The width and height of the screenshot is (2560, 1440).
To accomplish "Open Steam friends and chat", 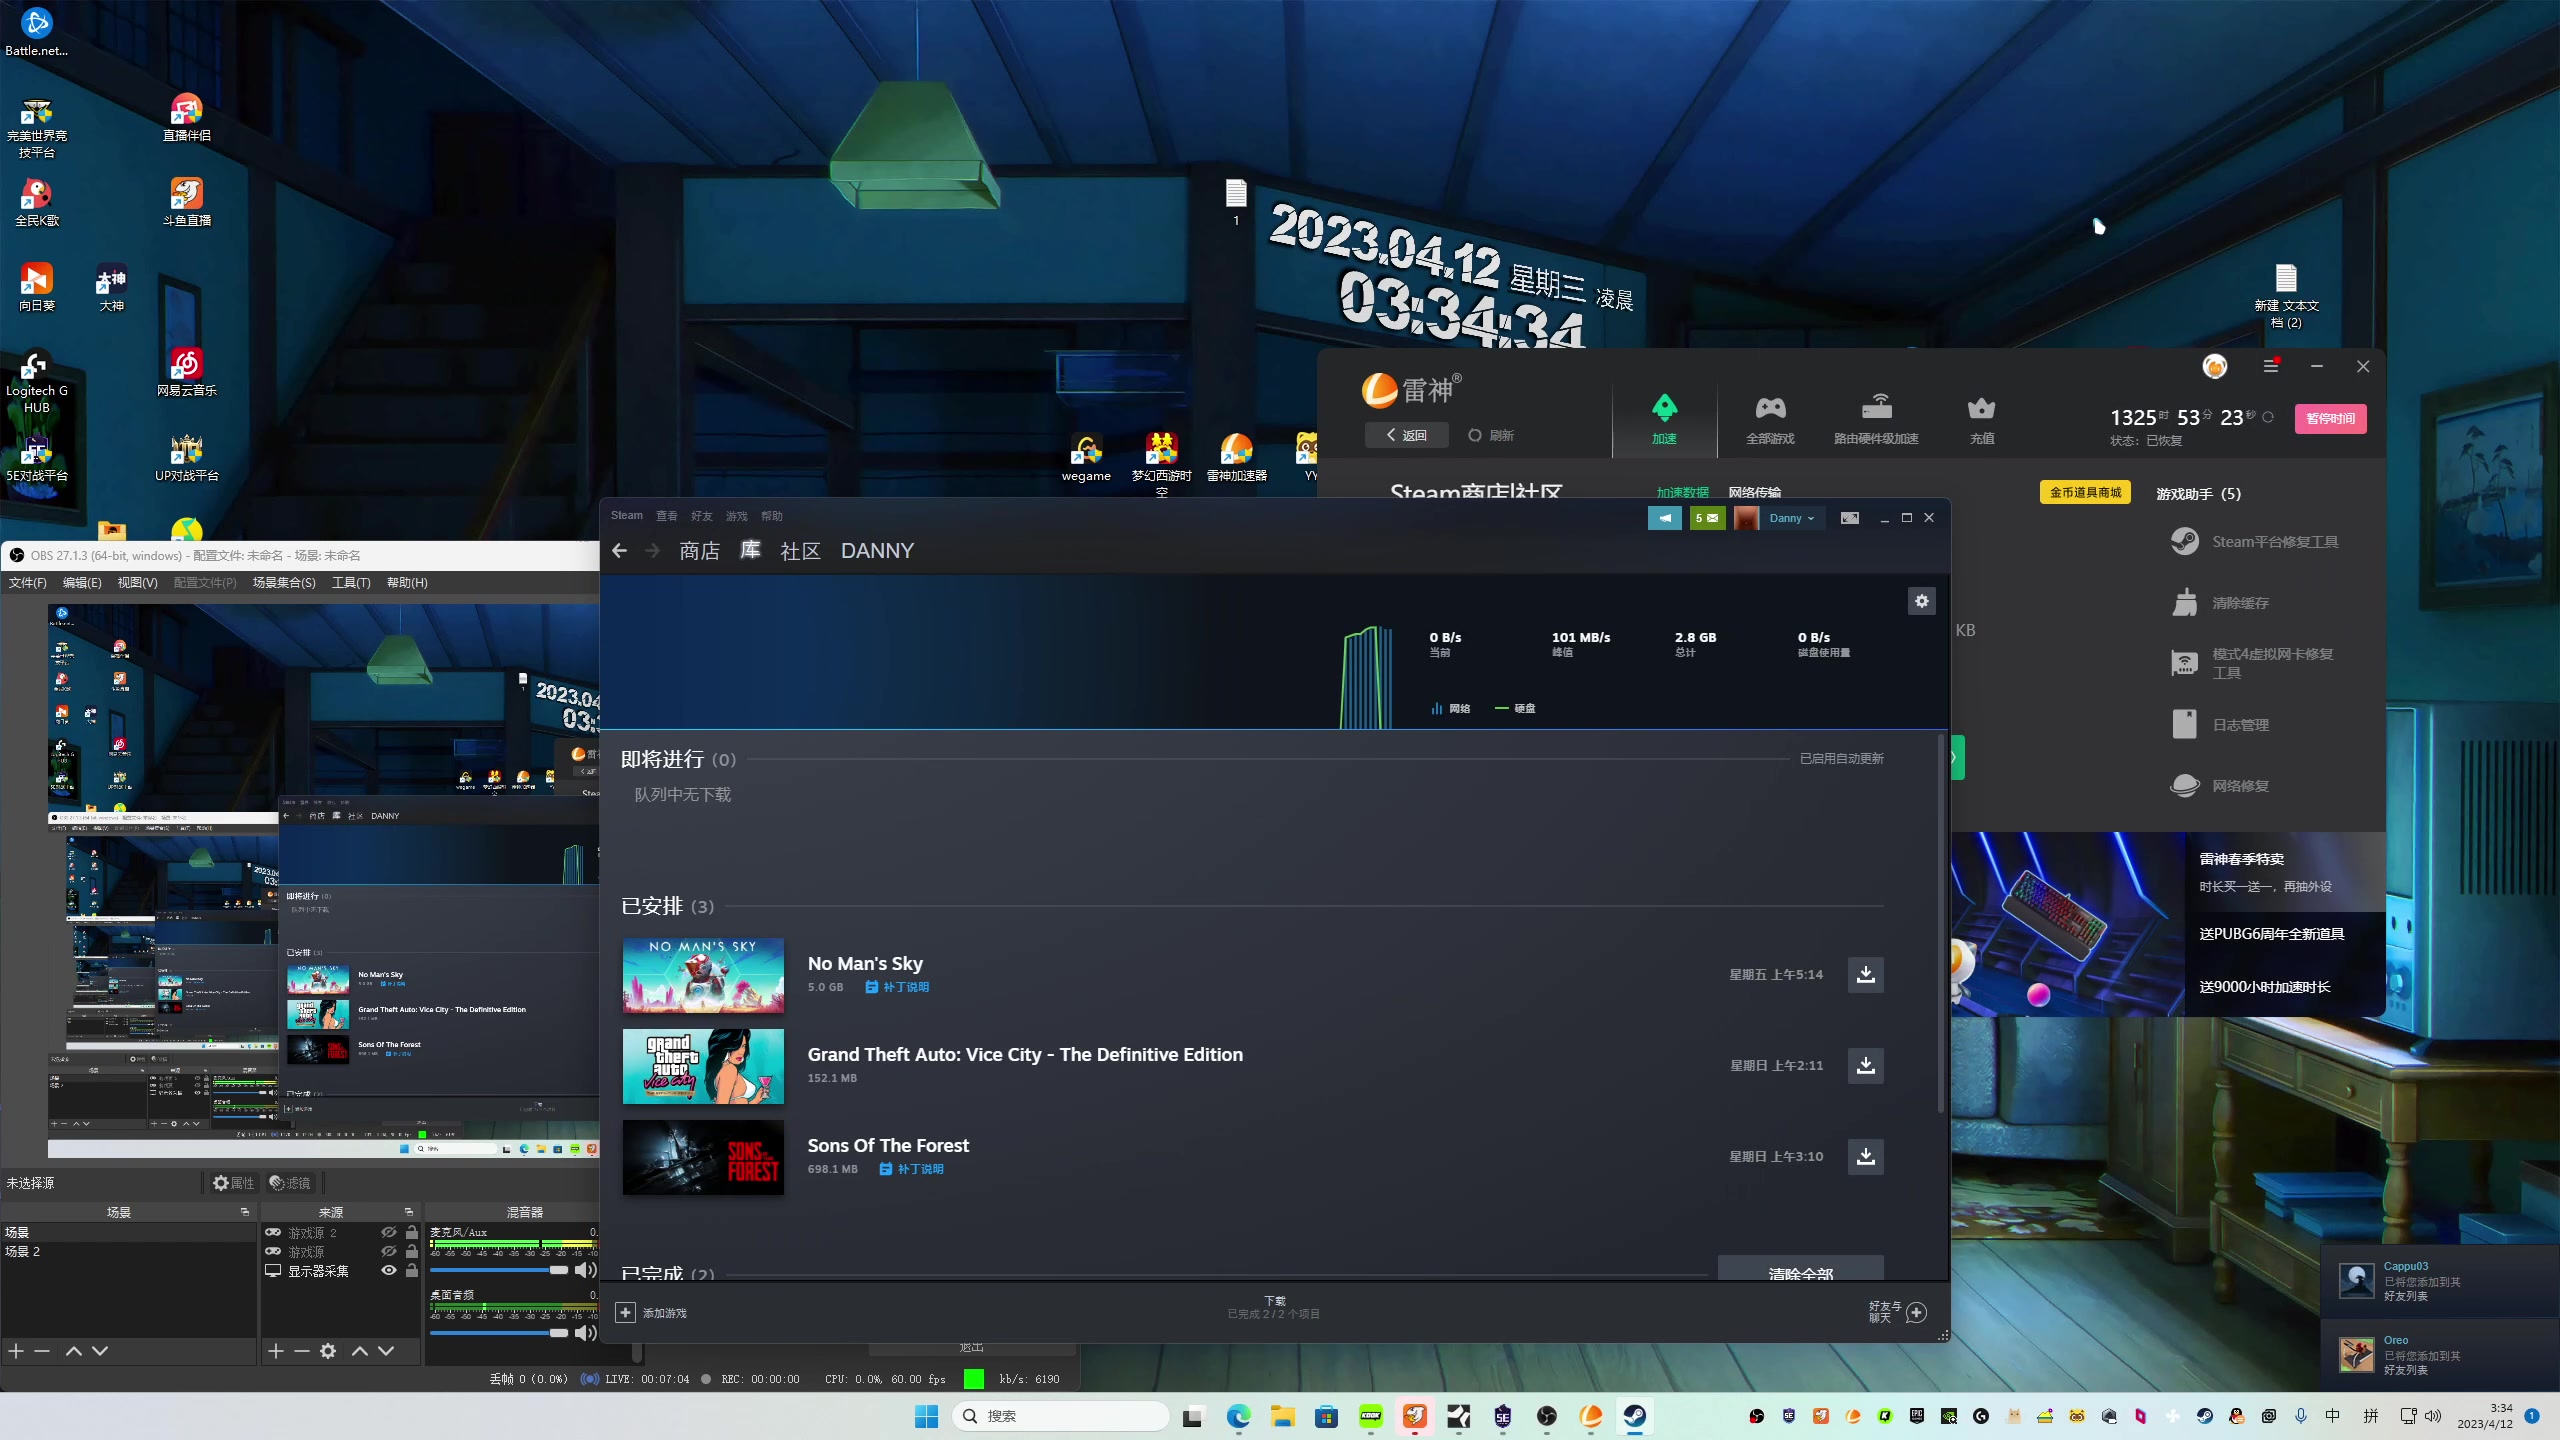I will 1897,1312.
